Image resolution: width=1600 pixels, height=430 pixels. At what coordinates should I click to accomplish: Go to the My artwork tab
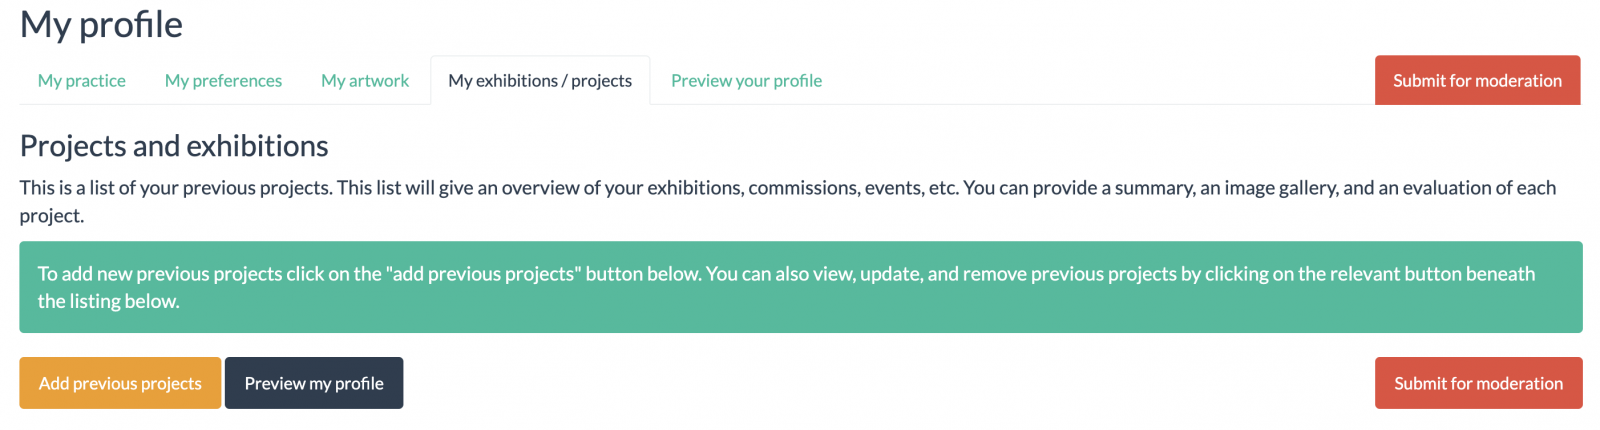(365, 81)
